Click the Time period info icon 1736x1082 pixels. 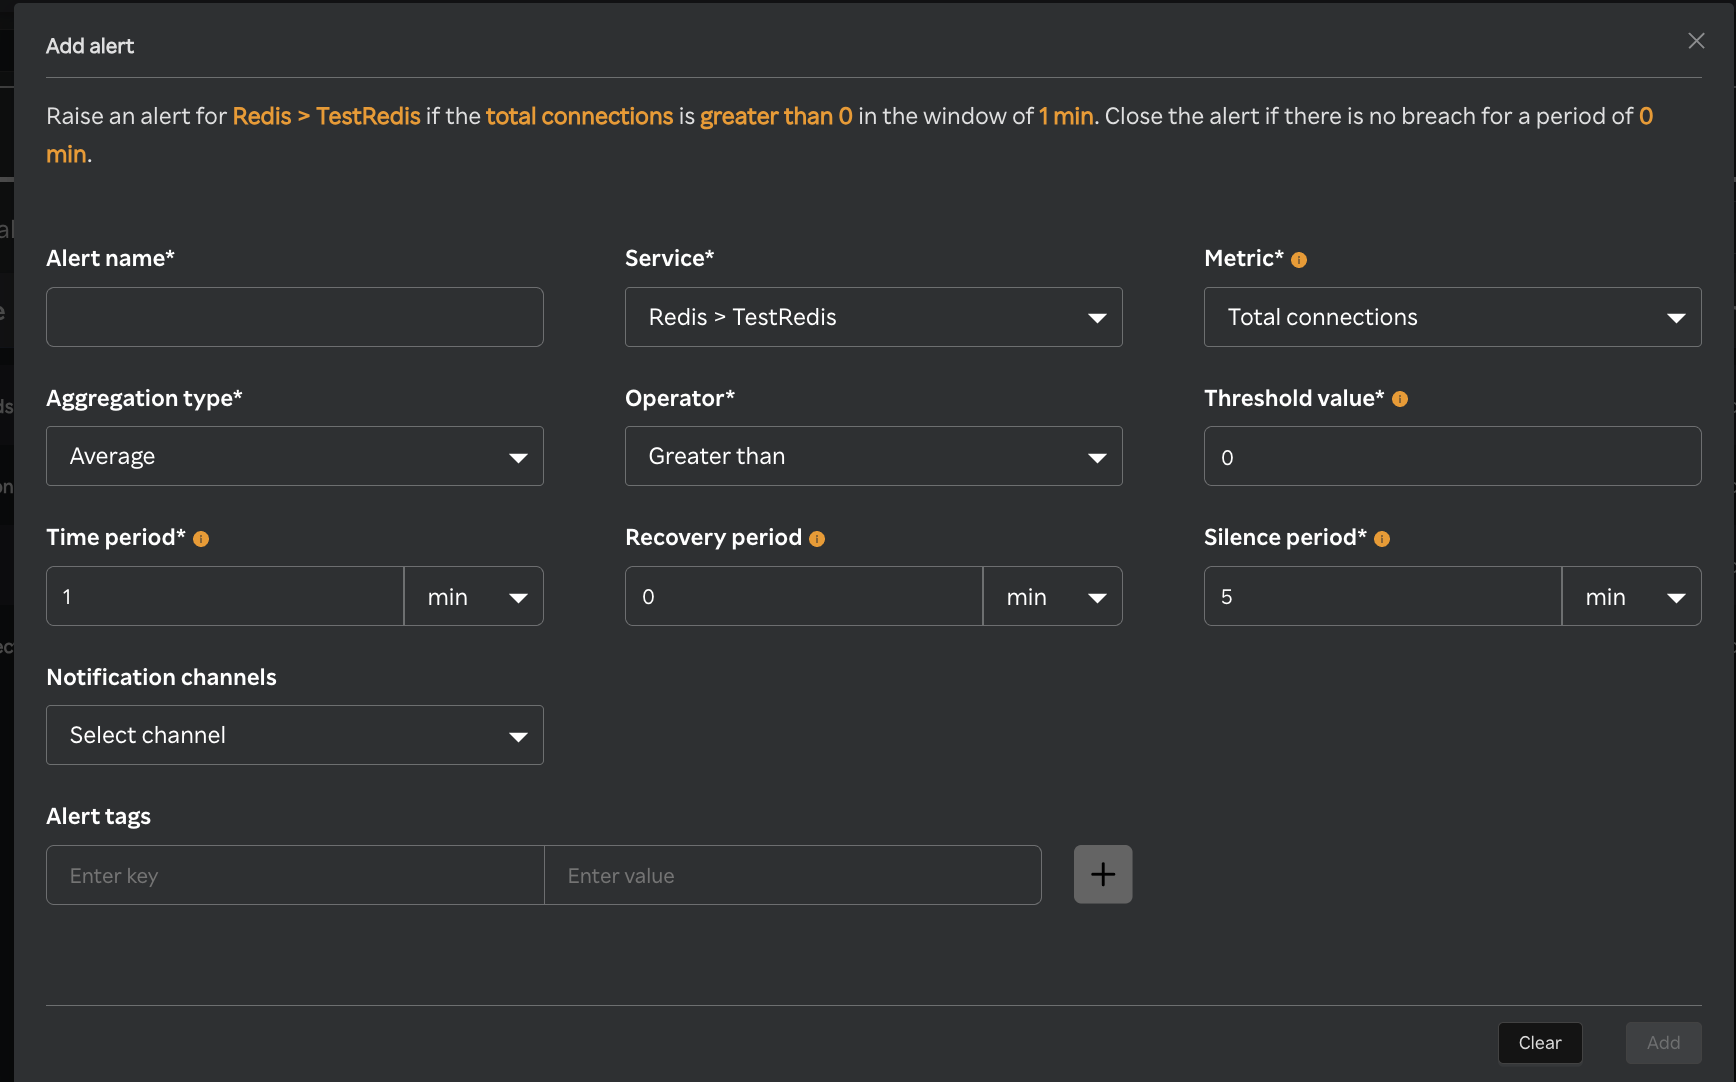[201, 539]
